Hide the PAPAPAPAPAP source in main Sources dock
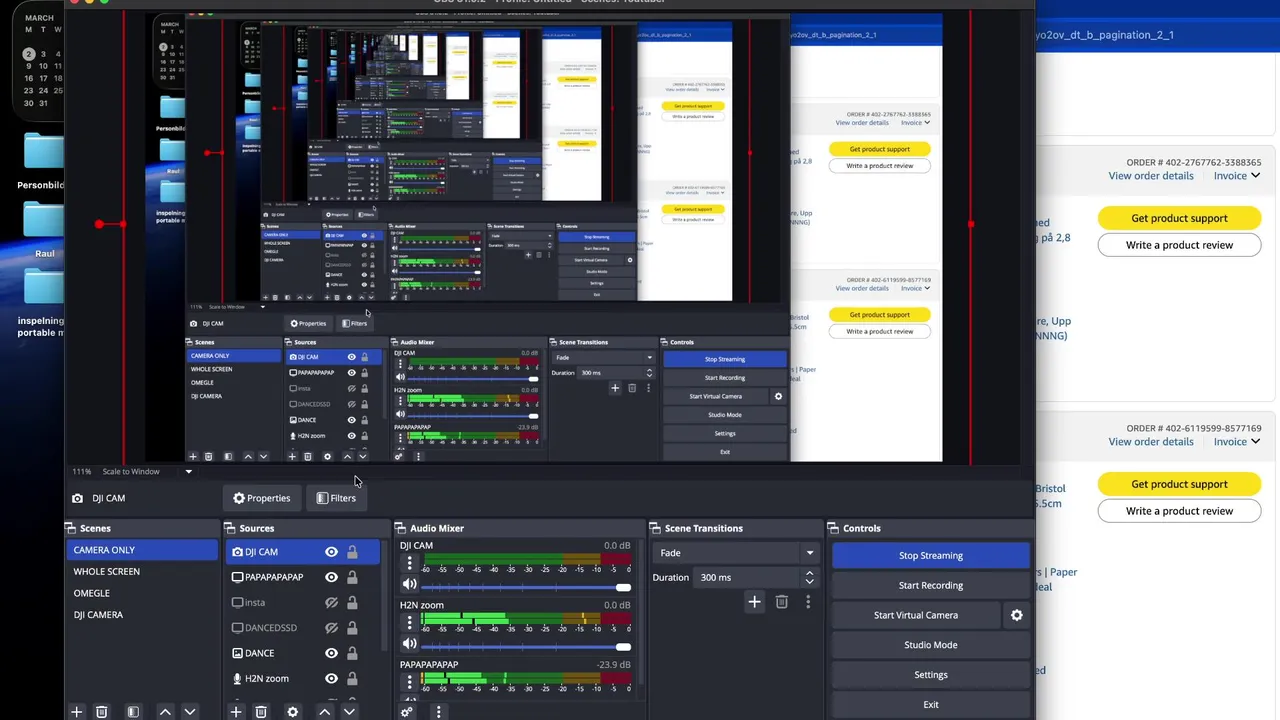 point(331,577)
